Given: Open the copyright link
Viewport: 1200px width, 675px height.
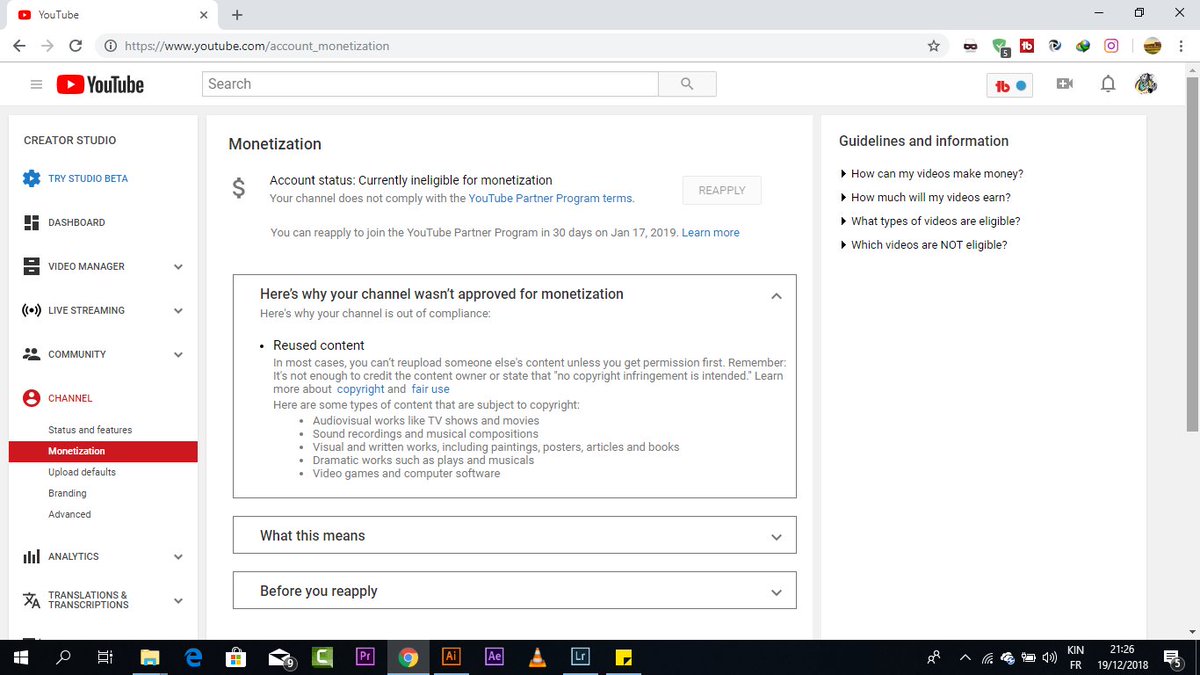Looking at the screenshot, I should [x=360, y=389].
